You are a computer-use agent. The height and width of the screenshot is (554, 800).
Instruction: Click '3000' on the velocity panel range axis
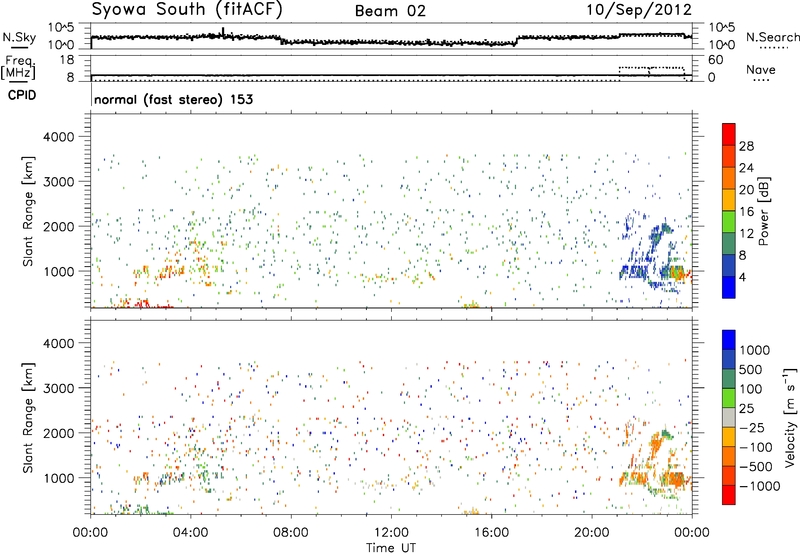tap(59, 388)
